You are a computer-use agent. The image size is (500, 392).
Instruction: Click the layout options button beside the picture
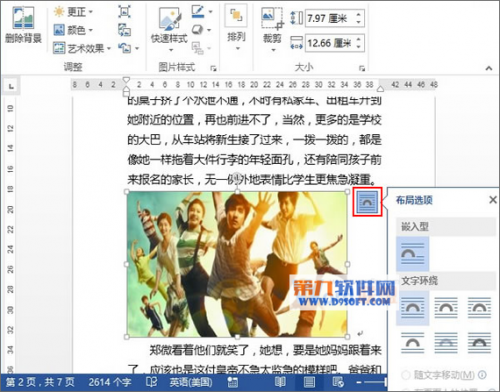point(367,202)
